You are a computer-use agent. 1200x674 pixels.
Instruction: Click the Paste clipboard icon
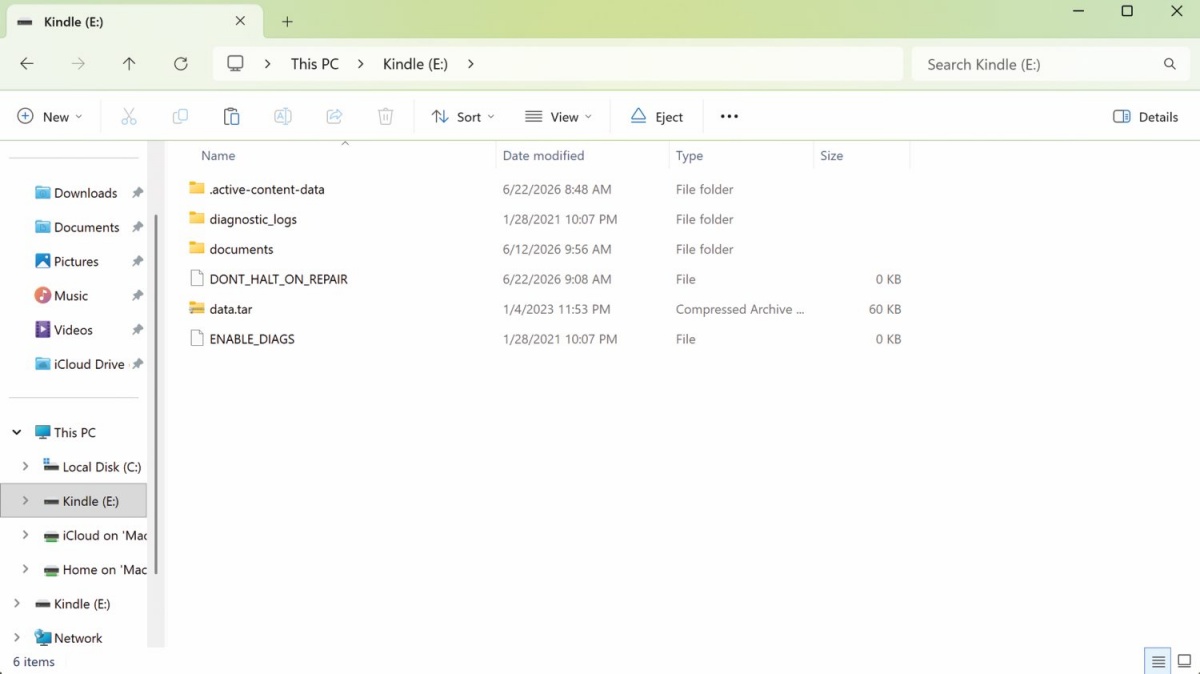tap(231, 117)
